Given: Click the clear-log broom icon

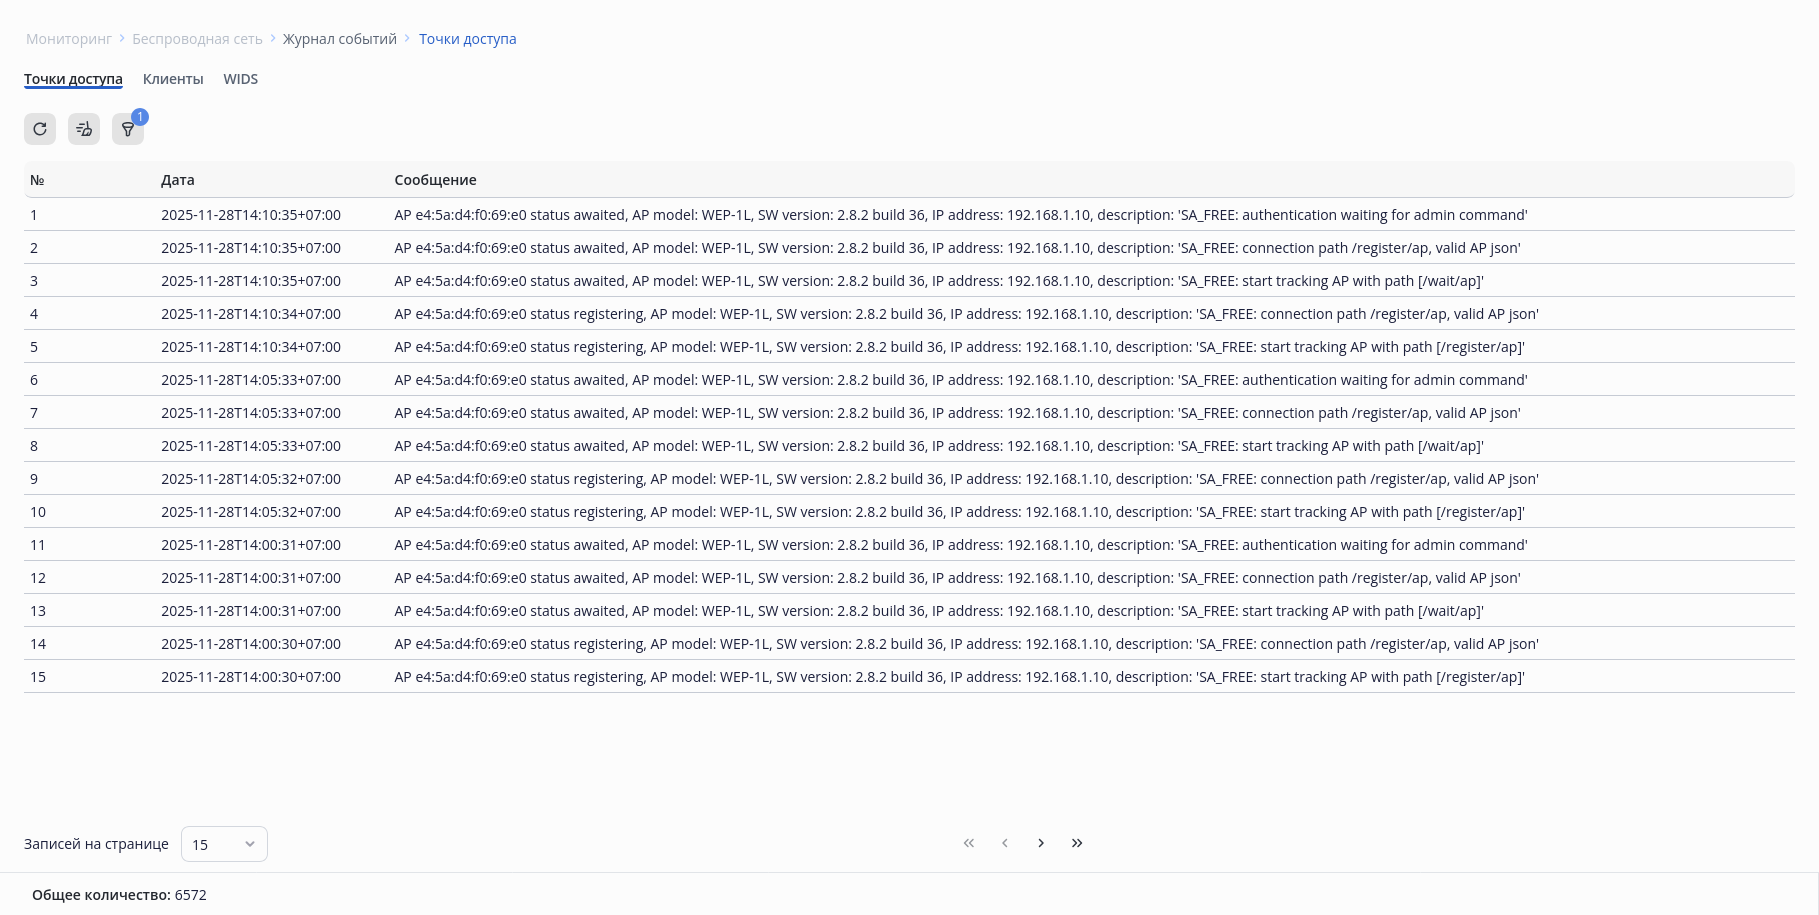Looking at the screenshot, I should [x=84, y=129].
